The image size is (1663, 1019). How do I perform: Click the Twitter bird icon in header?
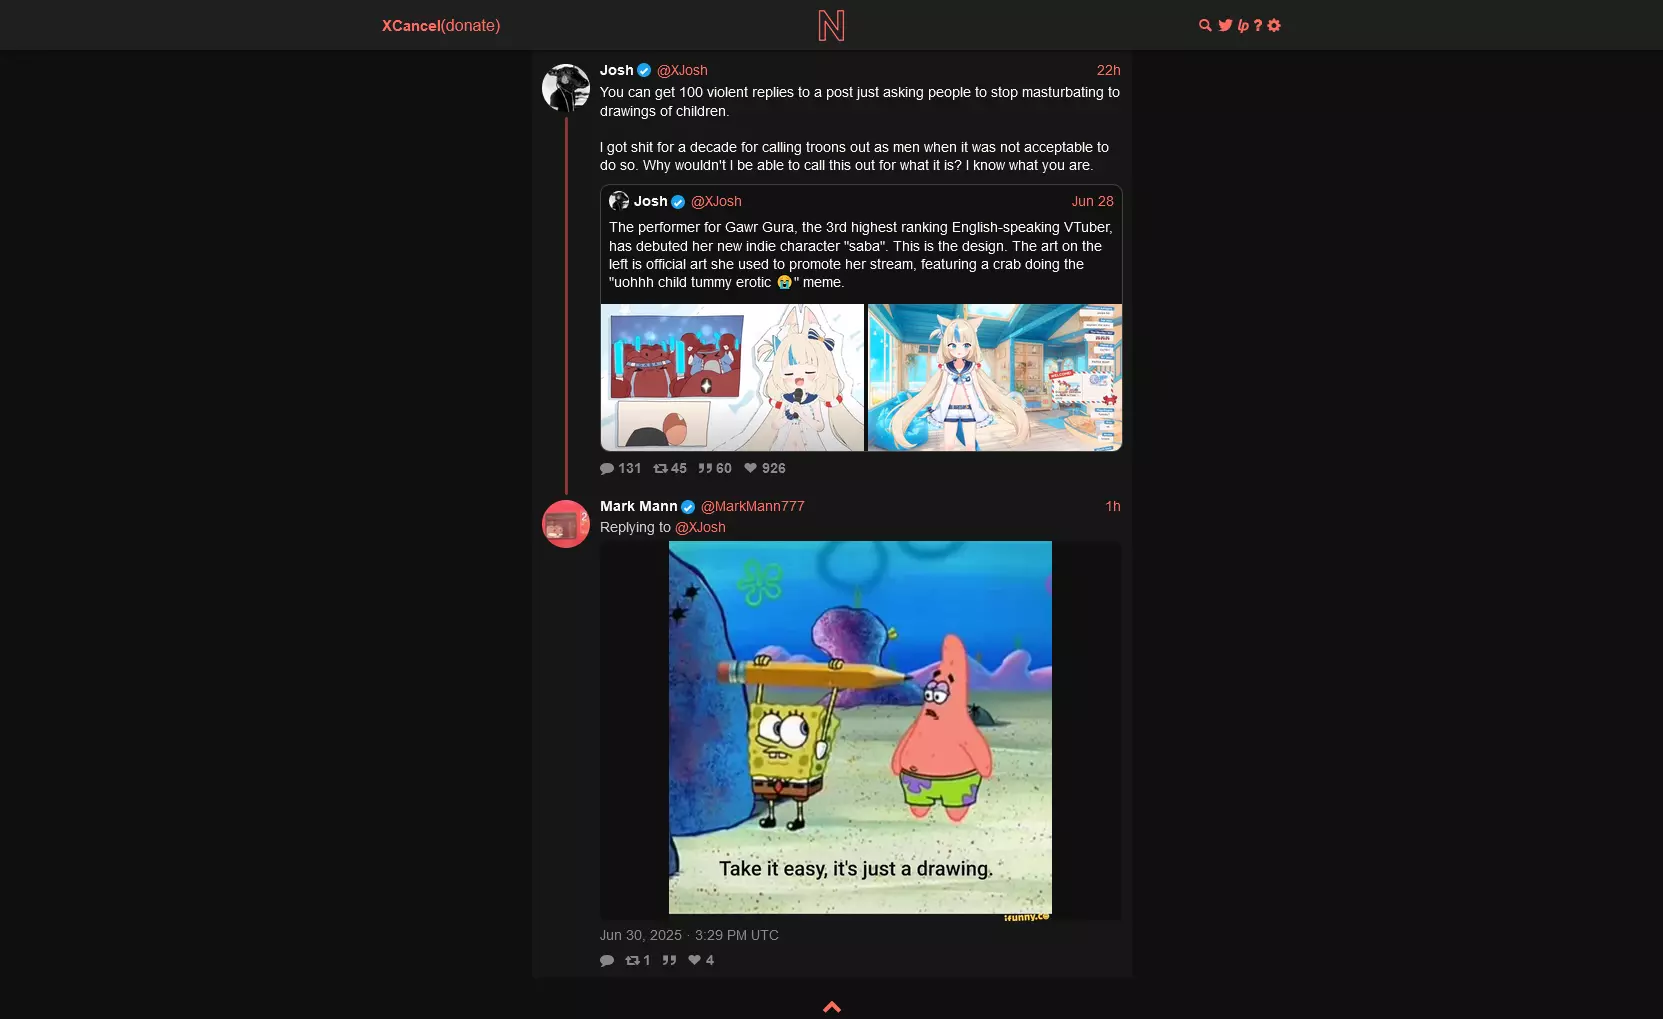(1225, 25)
